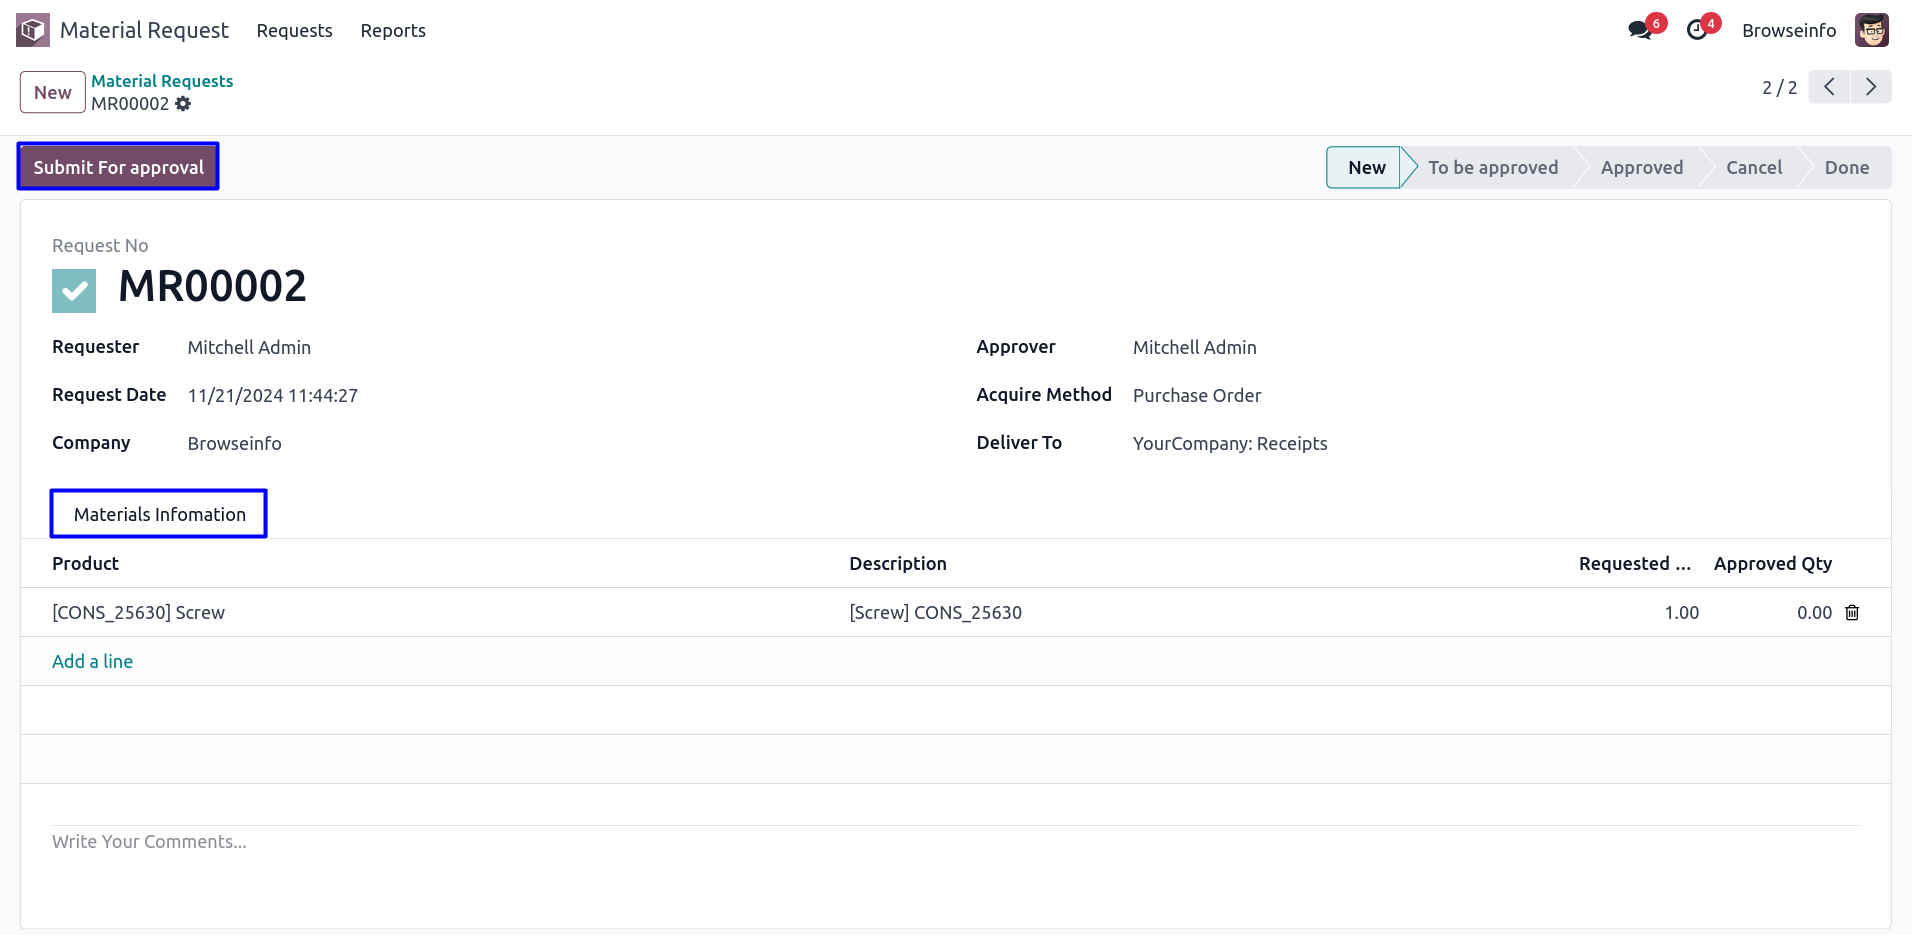Click the user avatar picture
Viewport: 1912px width, 935px height.
pos(1871,30)
